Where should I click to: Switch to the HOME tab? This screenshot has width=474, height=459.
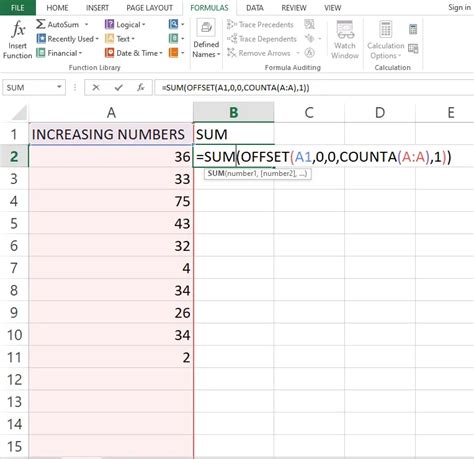click(x=57, y=8)
